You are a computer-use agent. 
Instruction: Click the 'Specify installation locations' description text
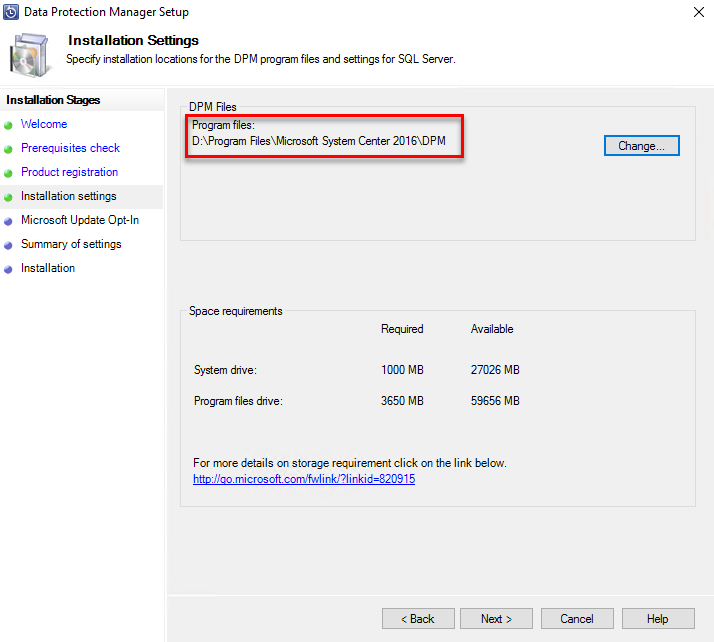pyautogui.click(x=260, y=59)
